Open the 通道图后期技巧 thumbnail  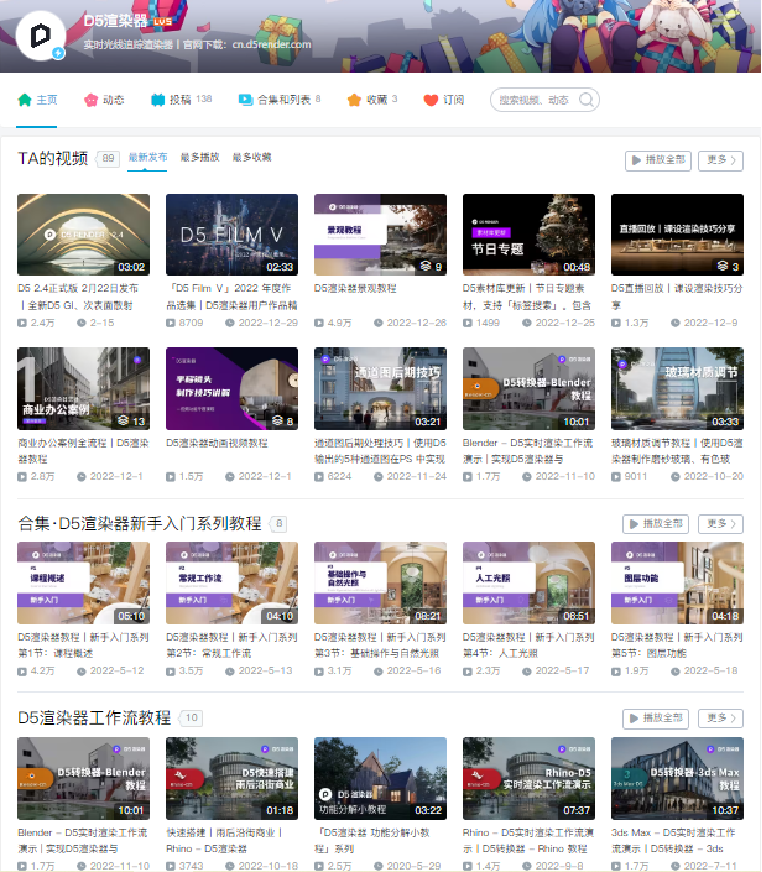pos(380,389)
